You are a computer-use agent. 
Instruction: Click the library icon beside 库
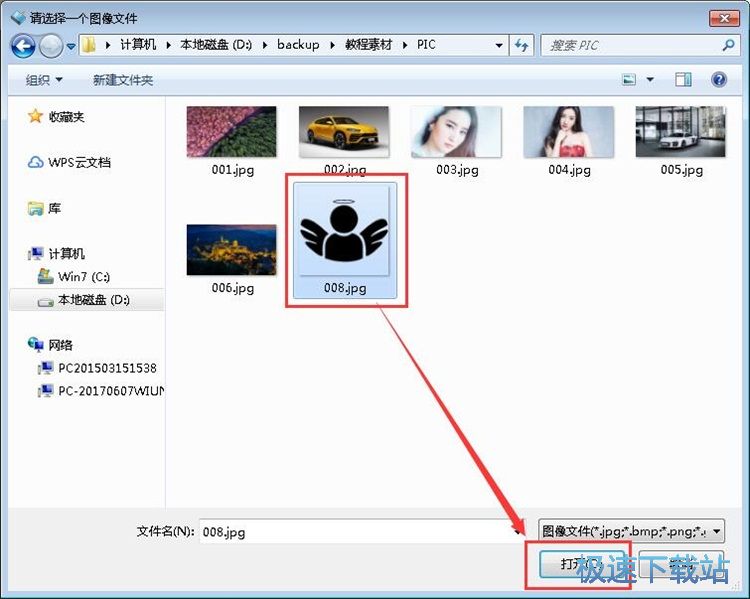(35, 208)
